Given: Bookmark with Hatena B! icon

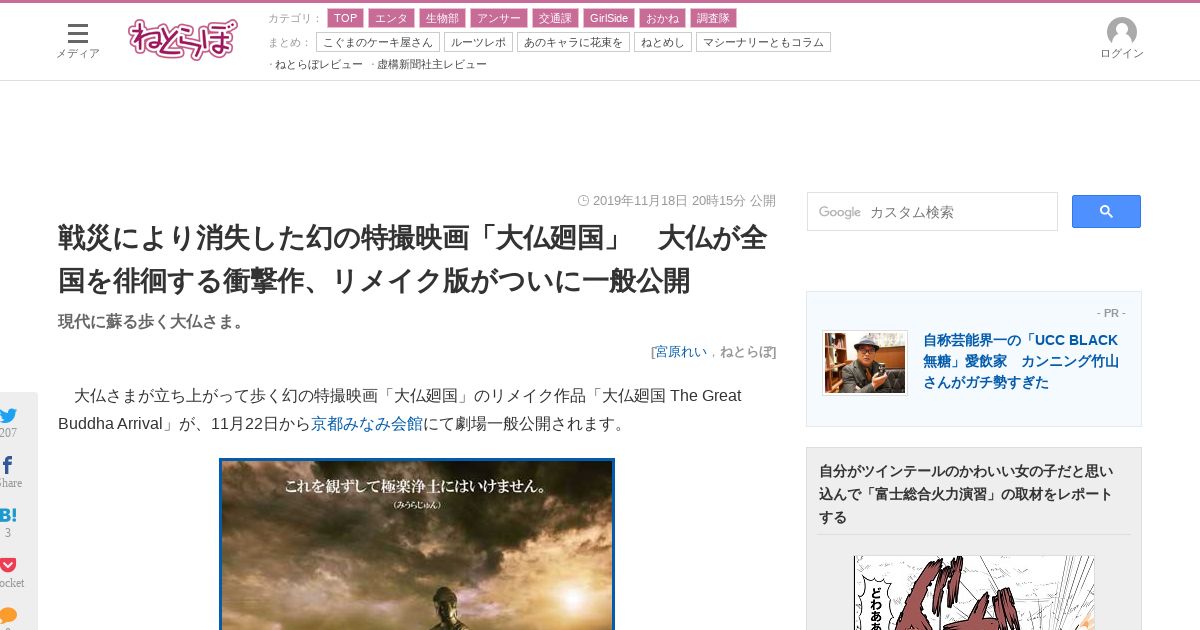Looking at the screenshot, I should [8, 515].
